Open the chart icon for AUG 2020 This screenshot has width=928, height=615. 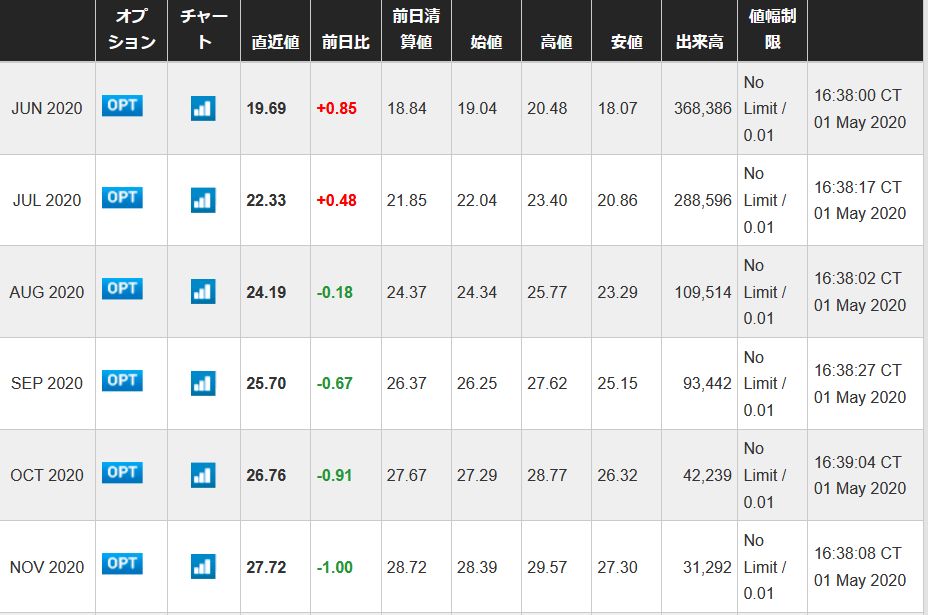coord(203,292)
